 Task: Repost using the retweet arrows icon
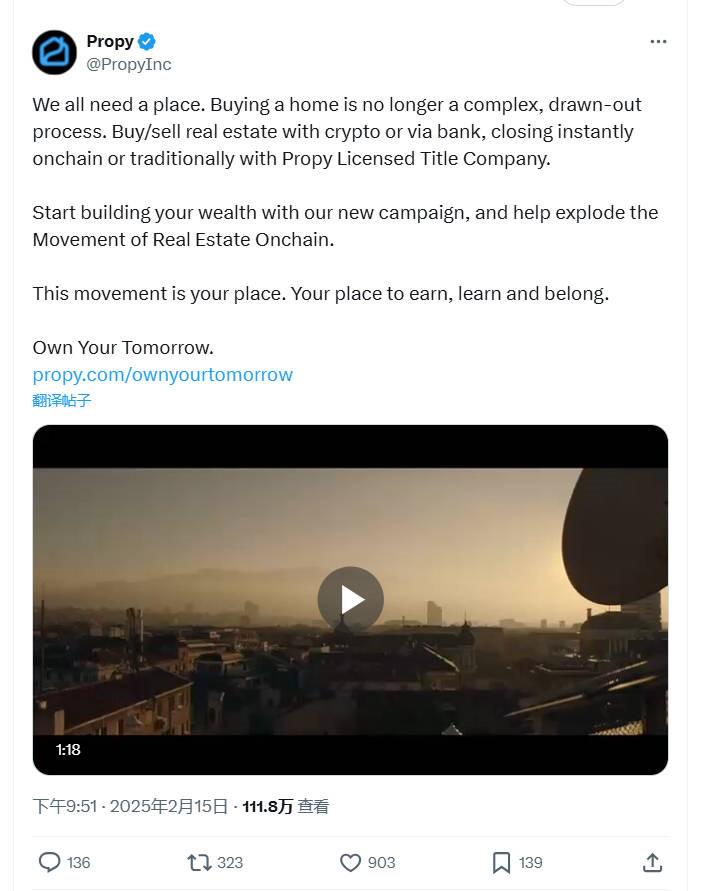tap(199, 862)
